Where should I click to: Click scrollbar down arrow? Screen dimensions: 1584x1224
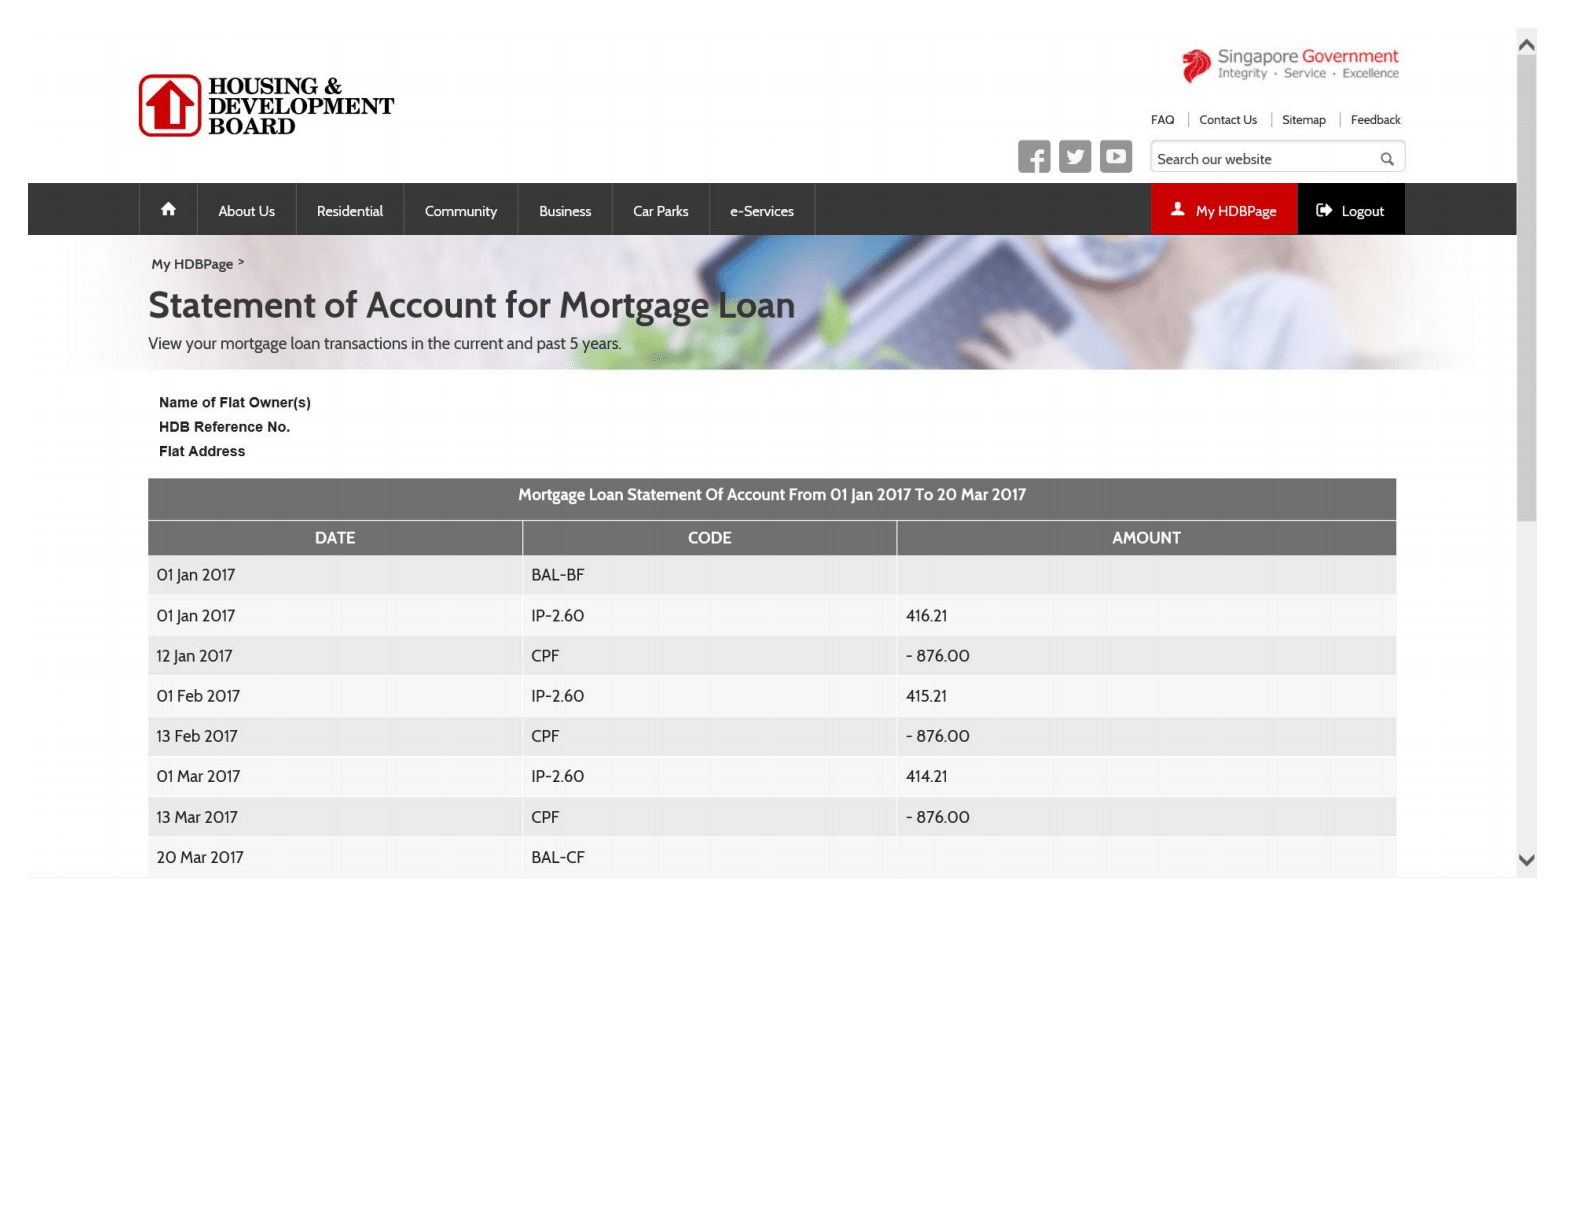1526,860
